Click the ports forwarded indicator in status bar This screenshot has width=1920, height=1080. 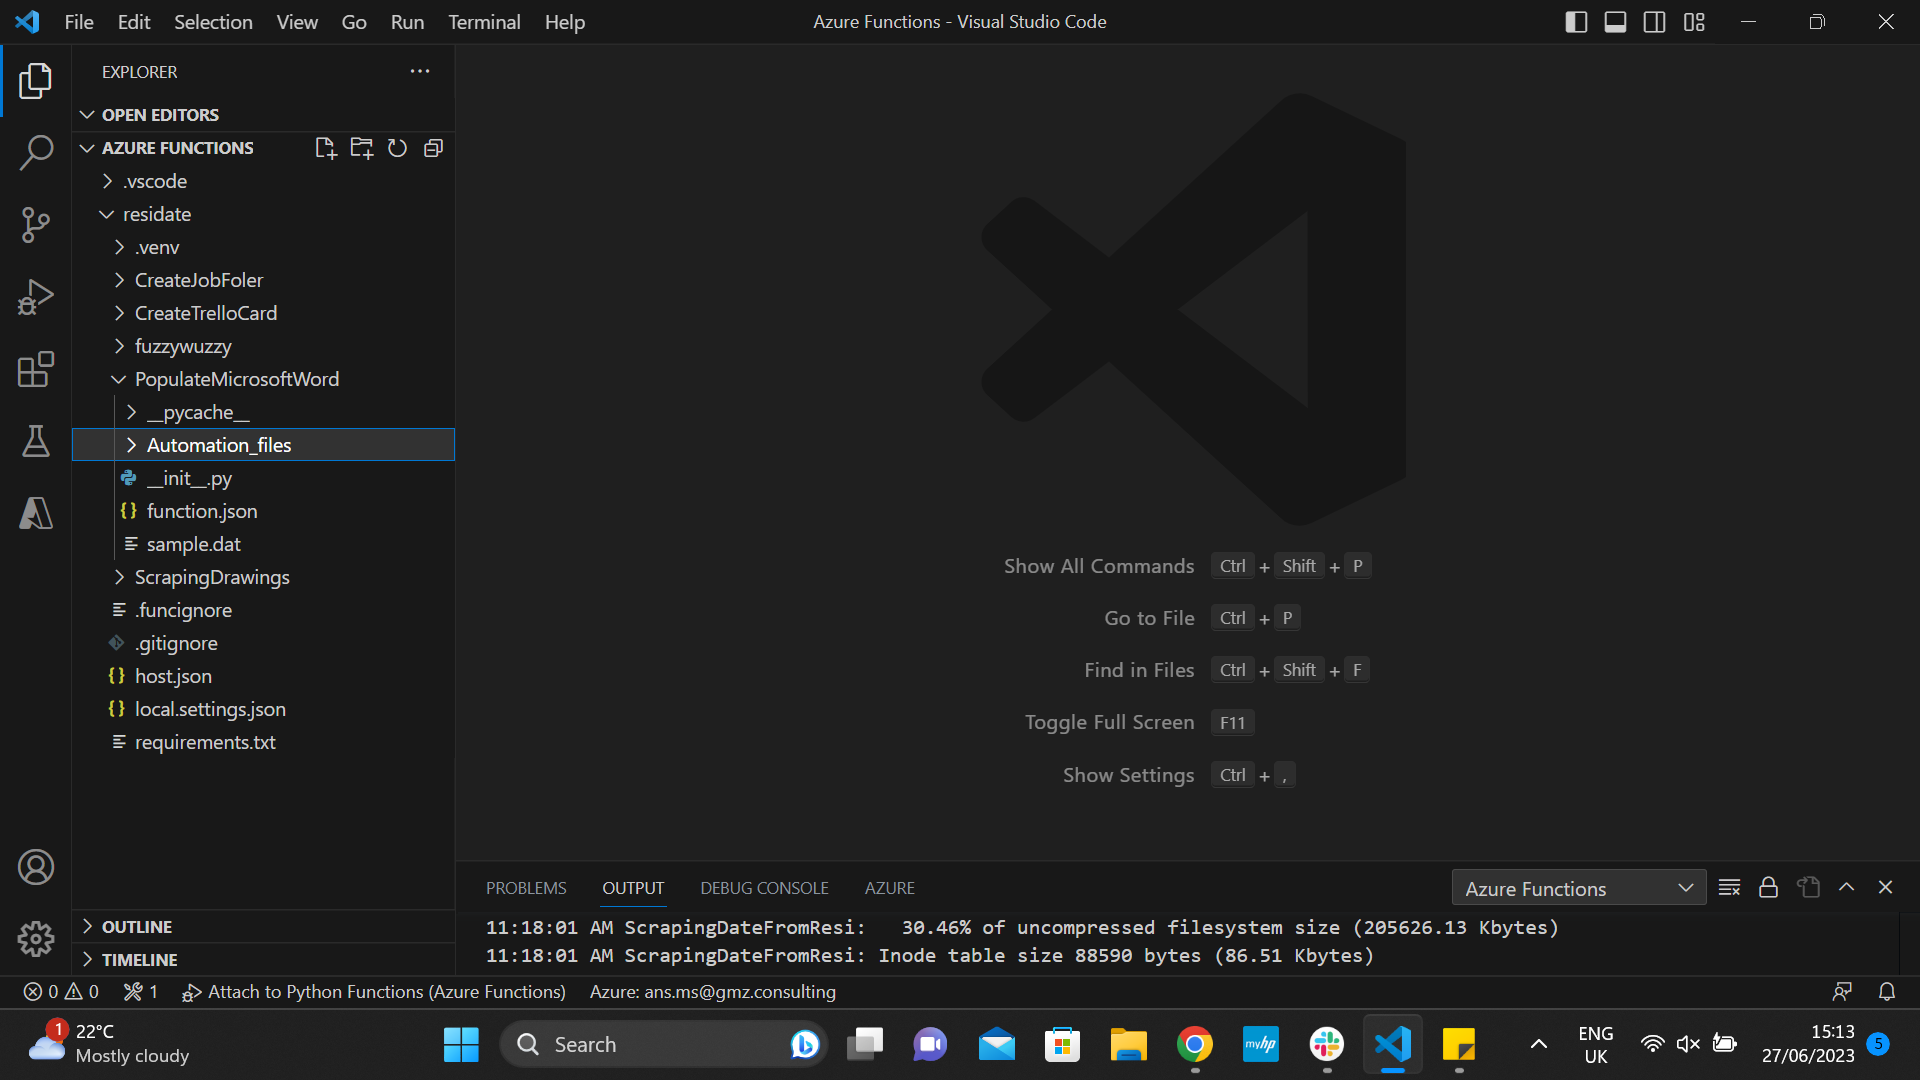click(141, 992)
